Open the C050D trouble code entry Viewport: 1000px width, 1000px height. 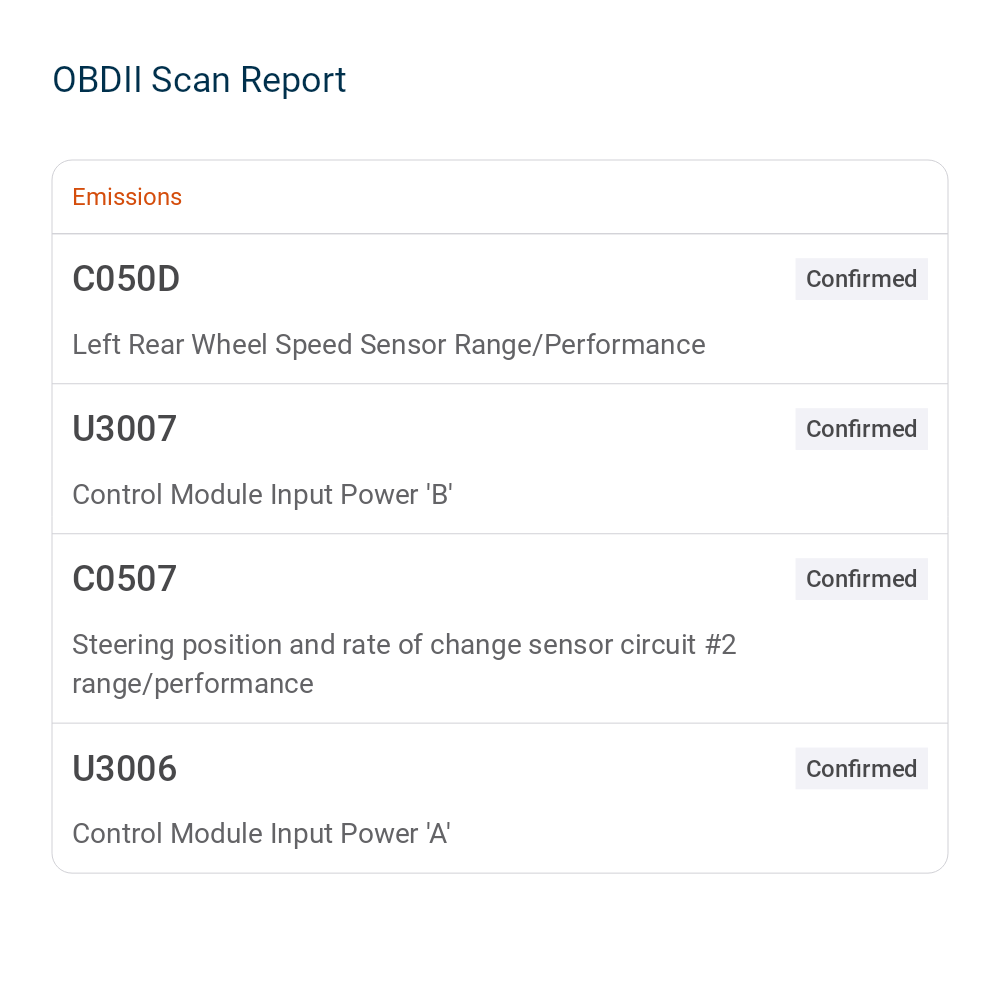[500, 309]
